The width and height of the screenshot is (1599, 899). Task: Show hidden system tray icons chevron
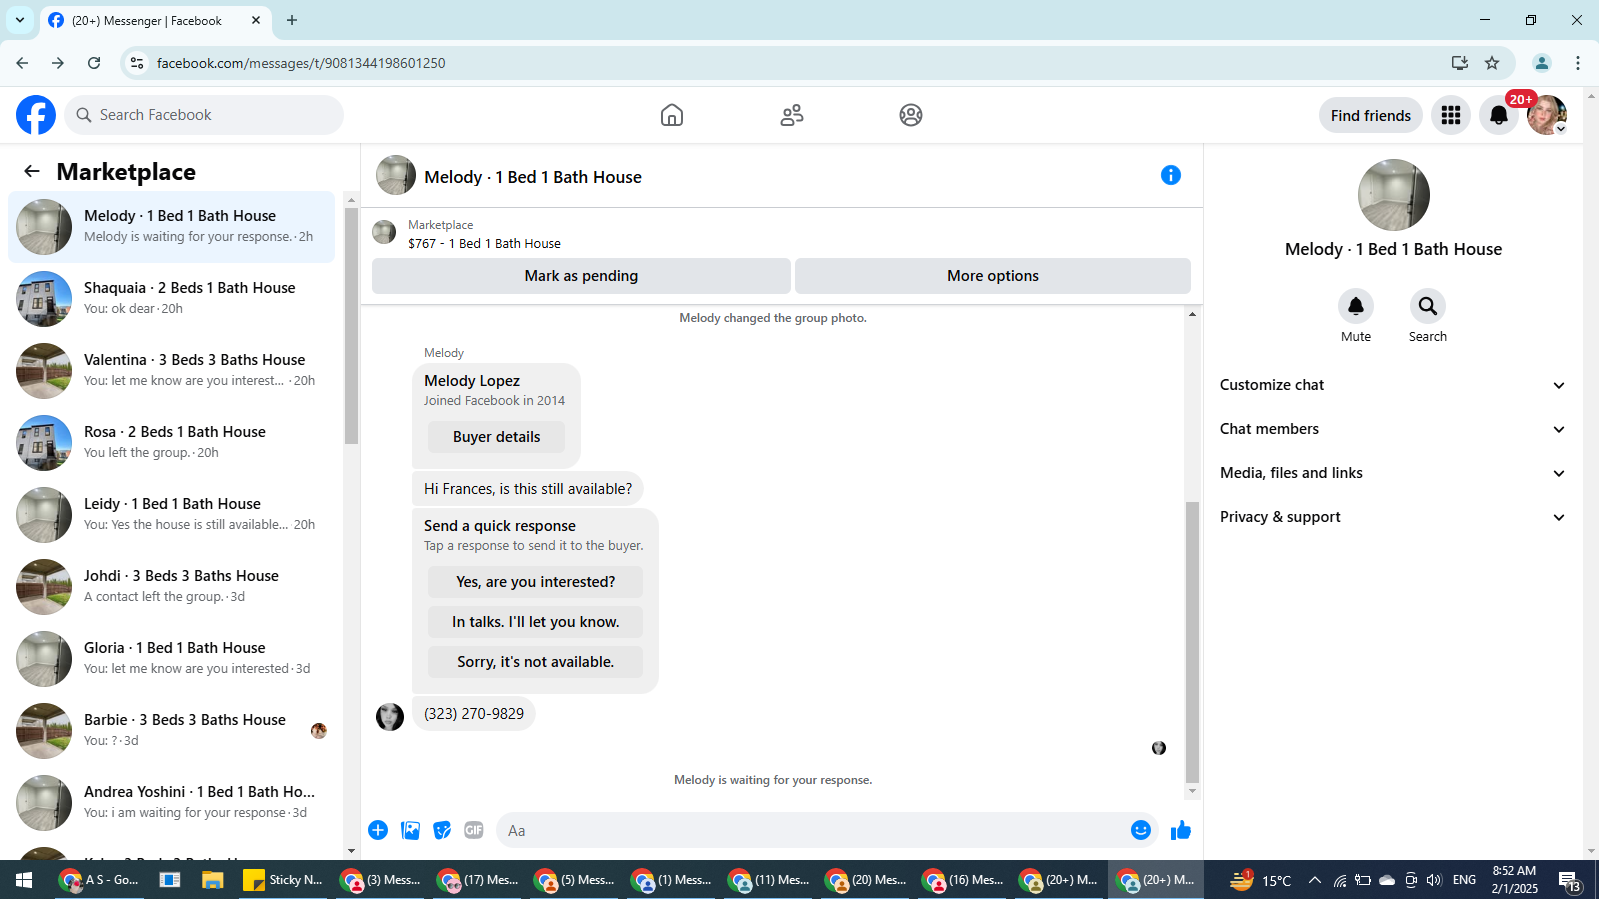(1315, 880)
